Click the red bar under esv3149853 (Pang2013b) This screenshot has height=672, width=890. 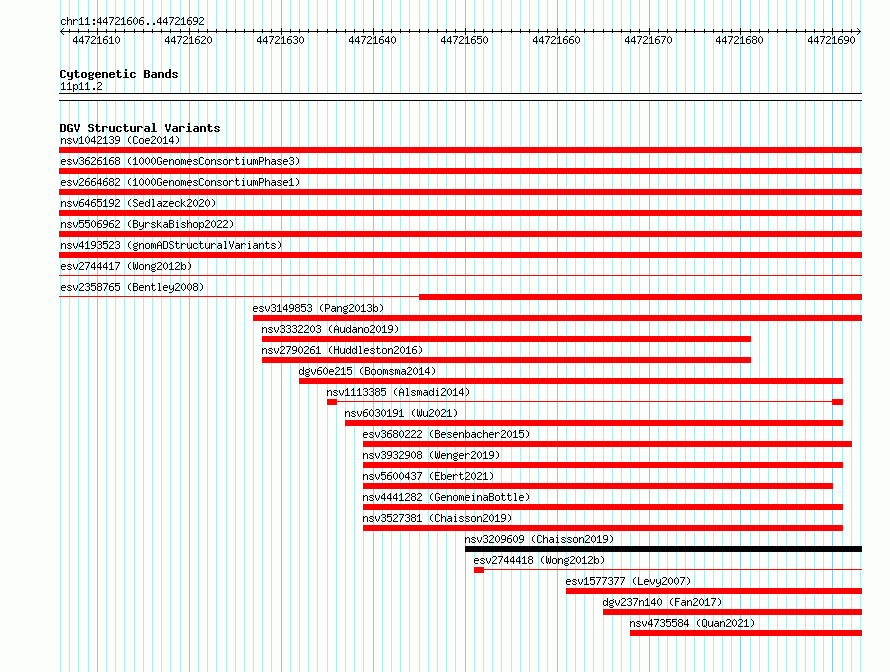(557, 318)
